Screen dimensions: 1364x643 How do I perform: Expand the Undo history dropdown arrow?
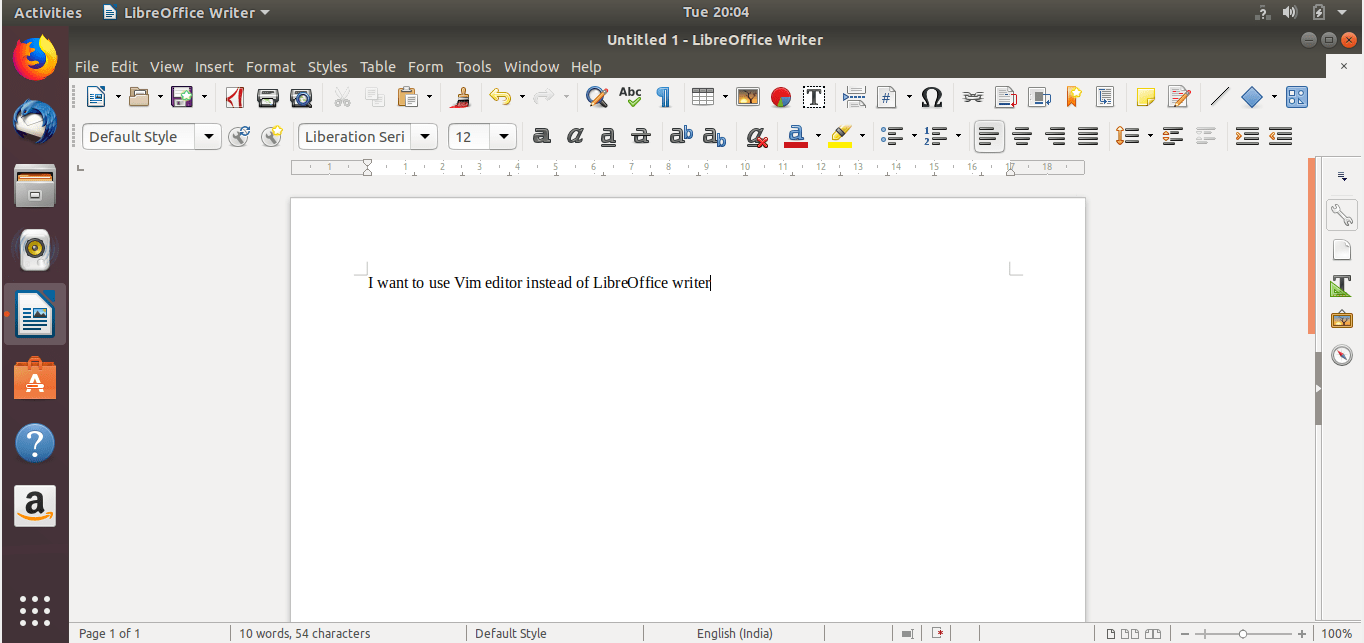click(522, 97)
